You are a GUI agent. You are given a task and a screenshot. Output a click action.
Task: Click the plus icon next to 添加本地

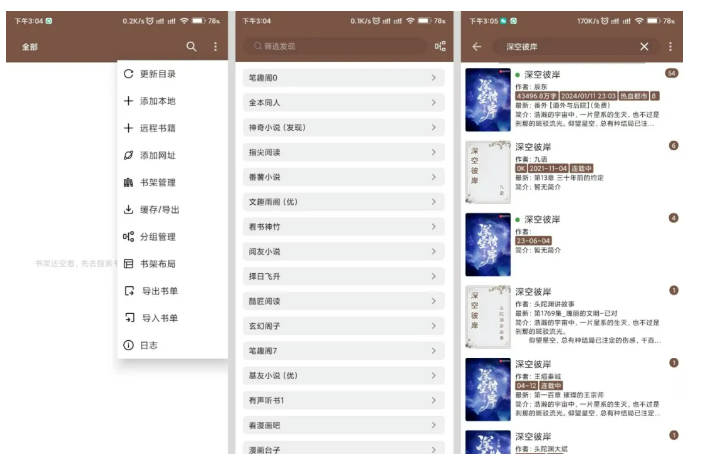128,101
